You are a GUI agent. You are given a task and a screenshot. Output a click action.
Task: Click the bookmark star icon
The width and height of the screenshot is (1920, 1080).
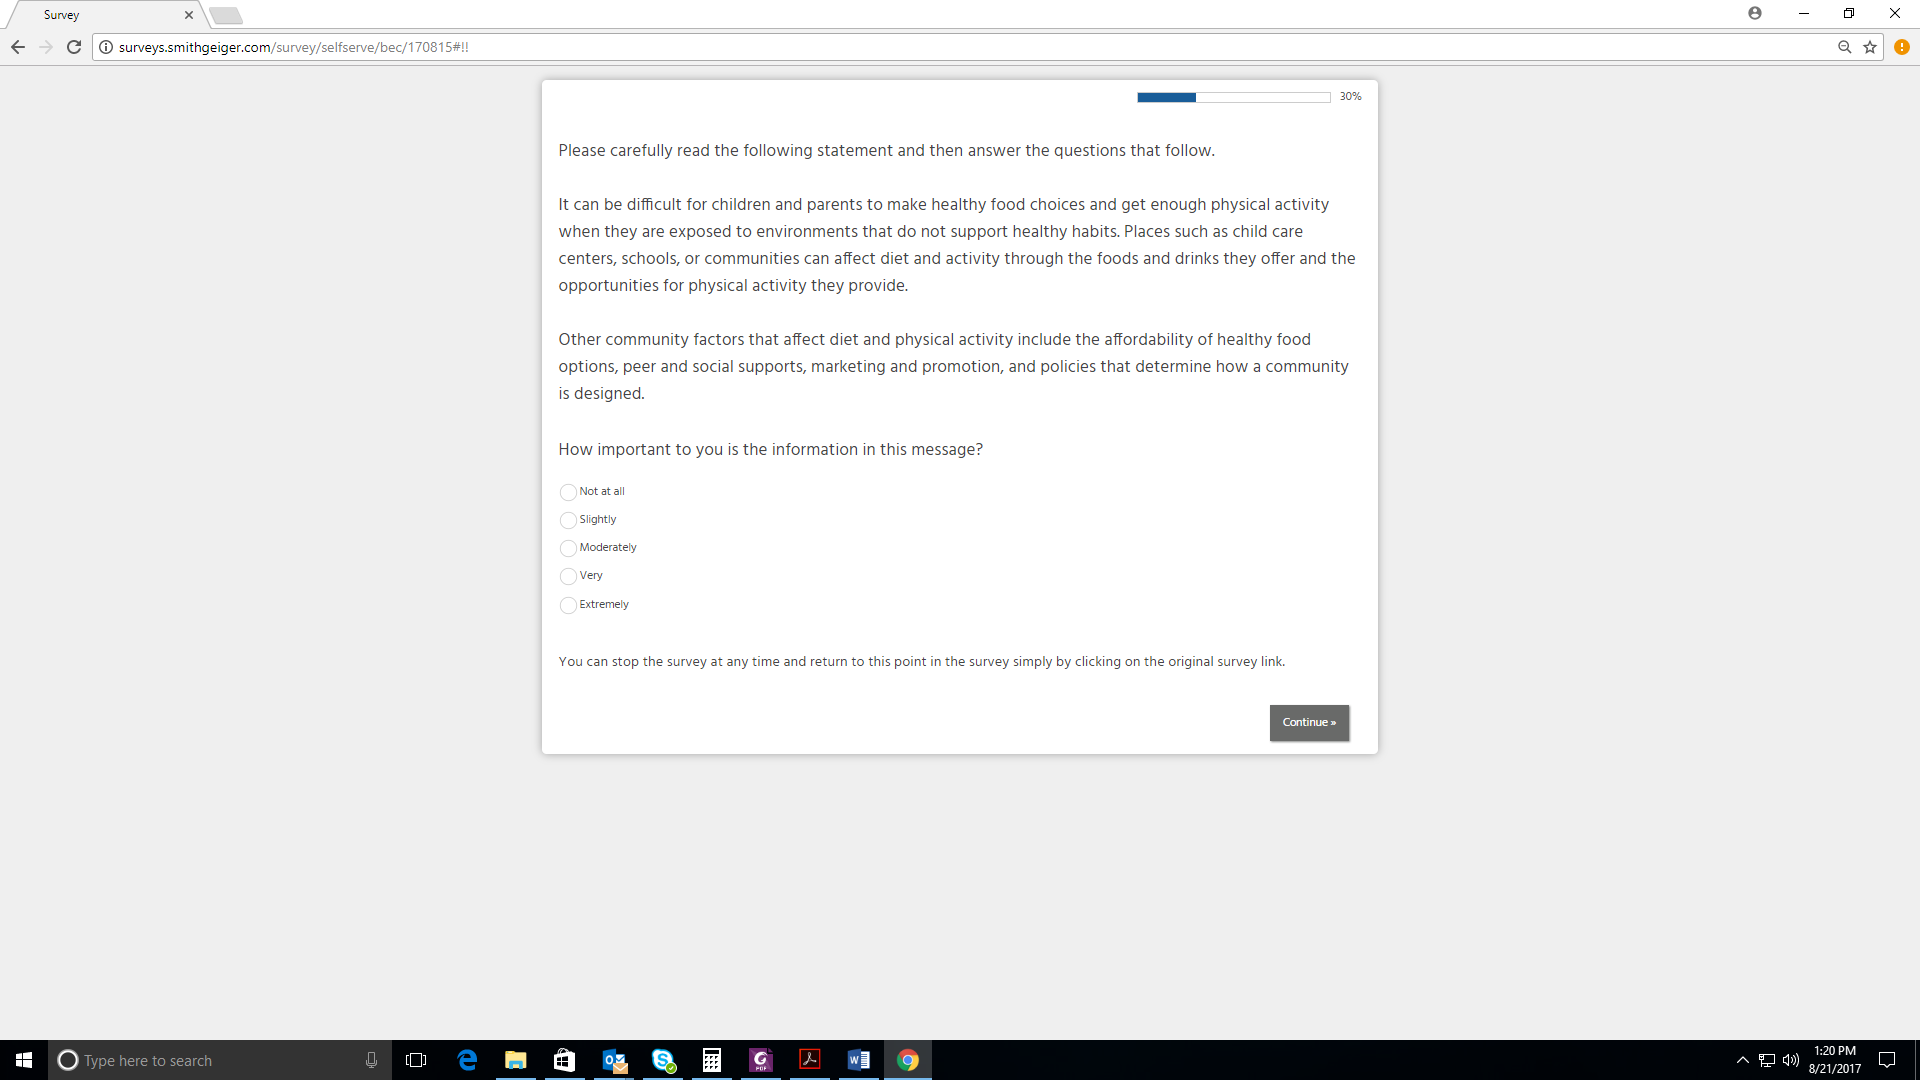pos(1870,47)
